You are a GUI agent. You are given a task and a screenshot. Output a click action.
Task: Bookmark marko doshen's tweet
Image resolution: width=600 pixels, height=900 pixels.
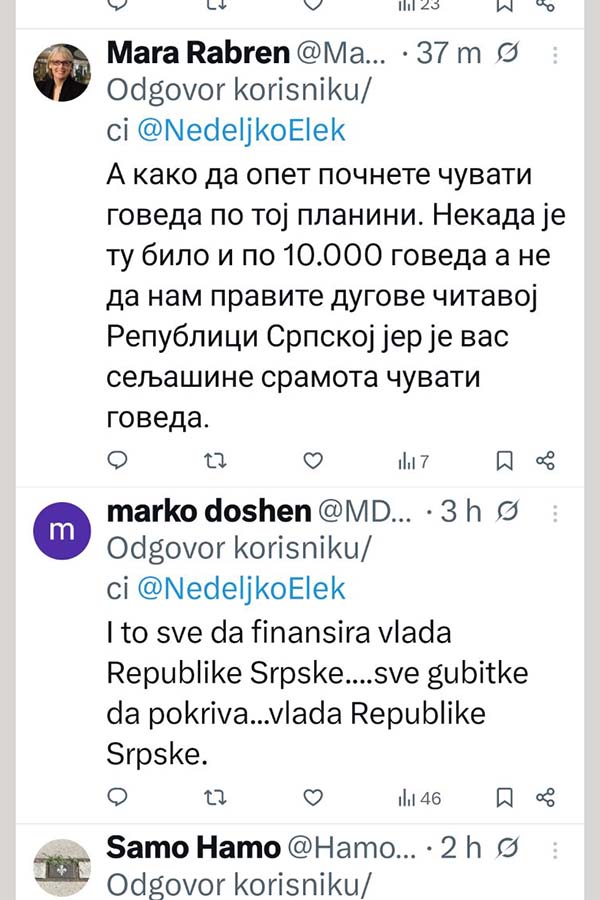pyautogui.click(x=506, y=797)
